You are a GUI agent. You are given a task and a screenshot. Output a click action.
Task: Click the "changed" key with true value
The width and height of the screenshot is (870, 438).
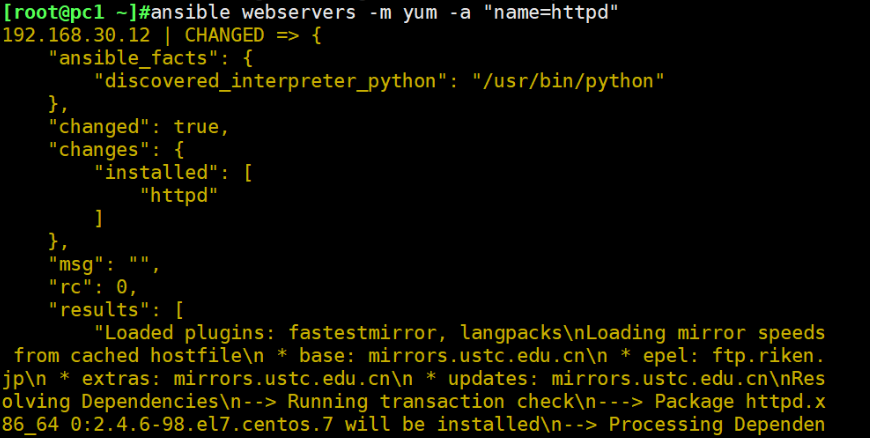[x=95, y=127]
